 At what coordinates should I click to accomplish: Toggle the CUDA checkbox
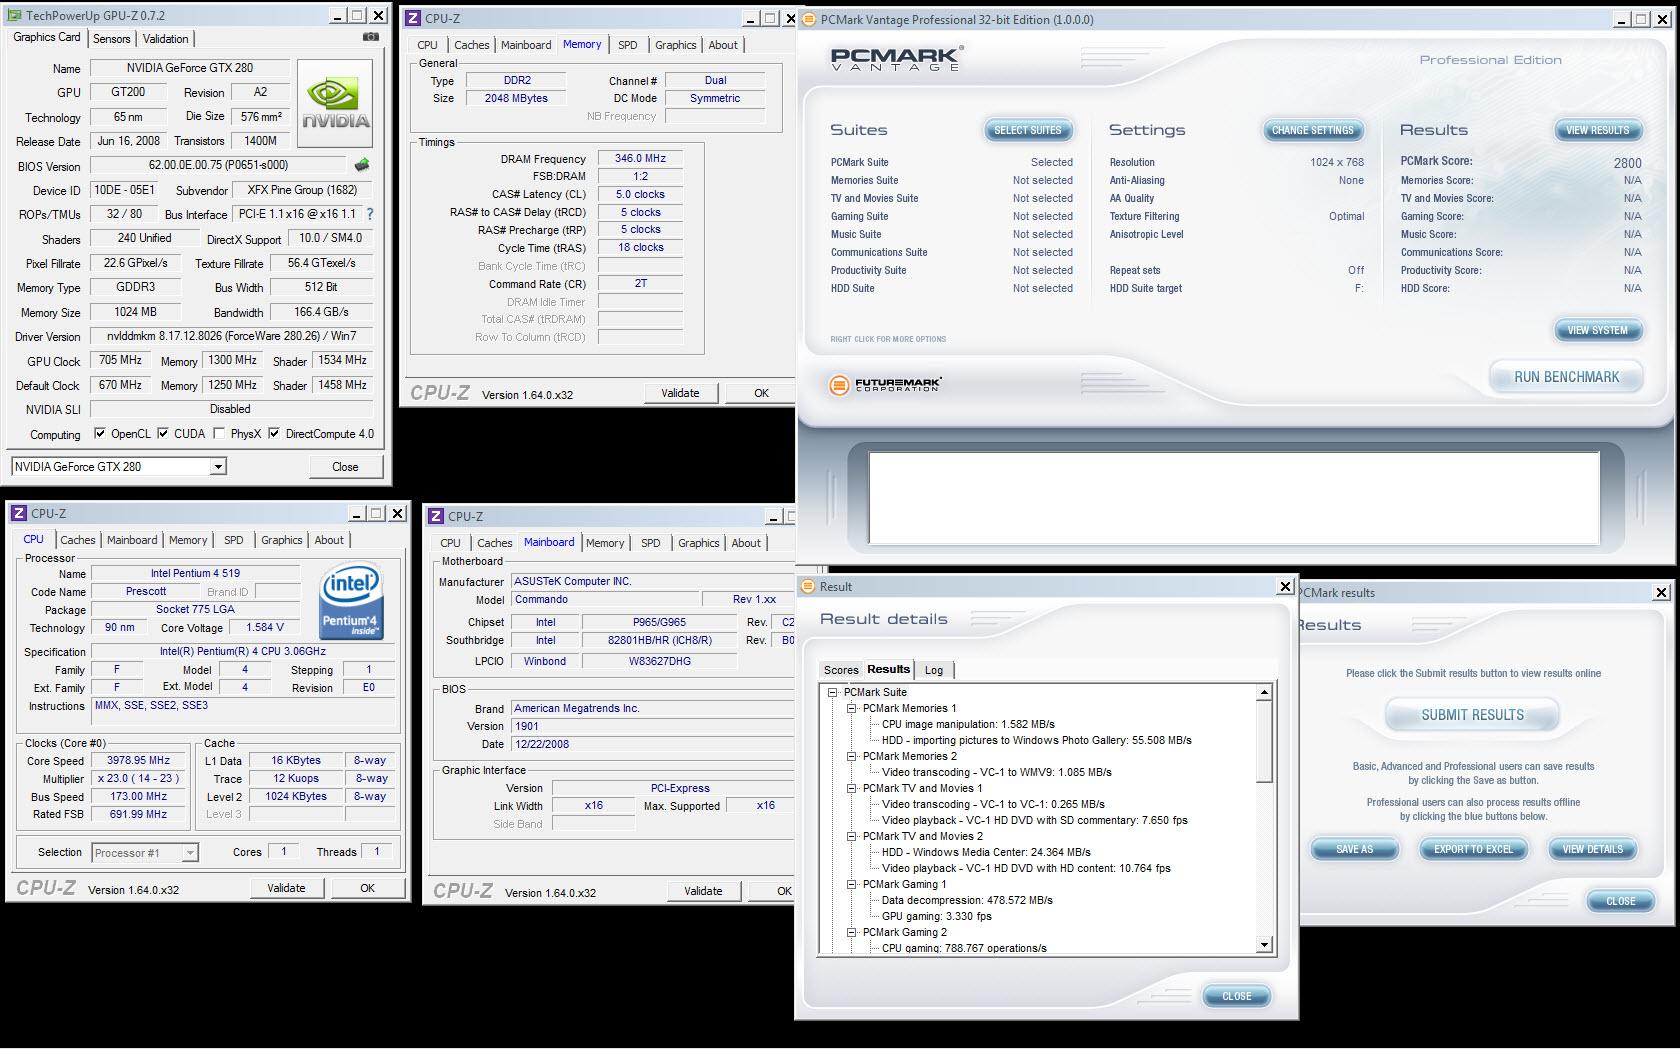tap(163, 434)
